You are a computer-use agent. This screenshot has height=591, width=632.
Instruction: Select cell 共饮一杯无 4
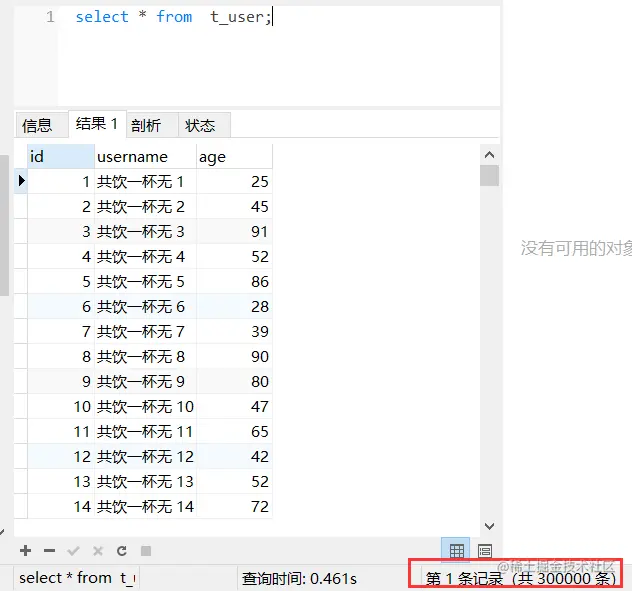pos(146,256)
